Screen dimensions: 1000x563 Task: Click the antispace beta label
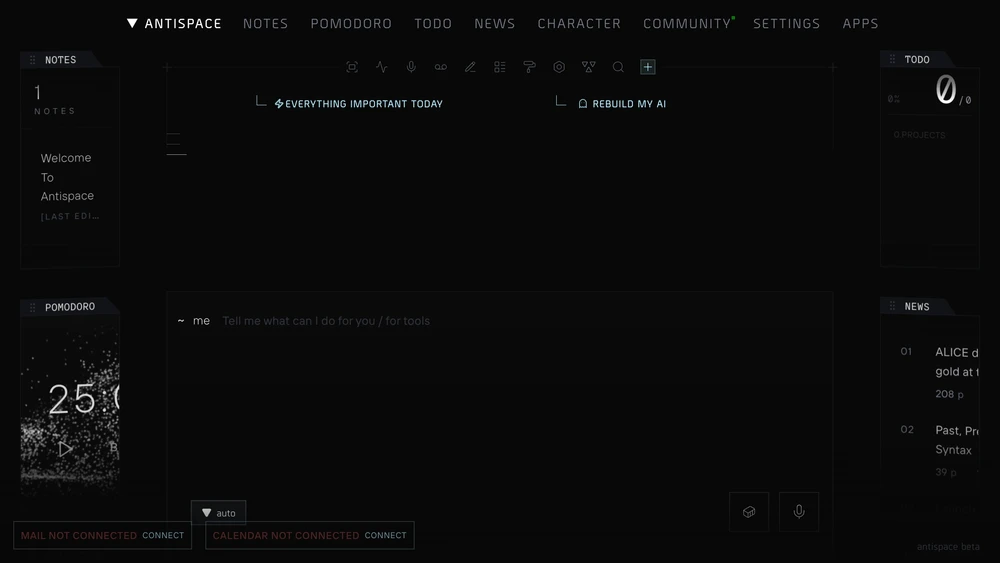pyautogui.click(x=948, y=546)
